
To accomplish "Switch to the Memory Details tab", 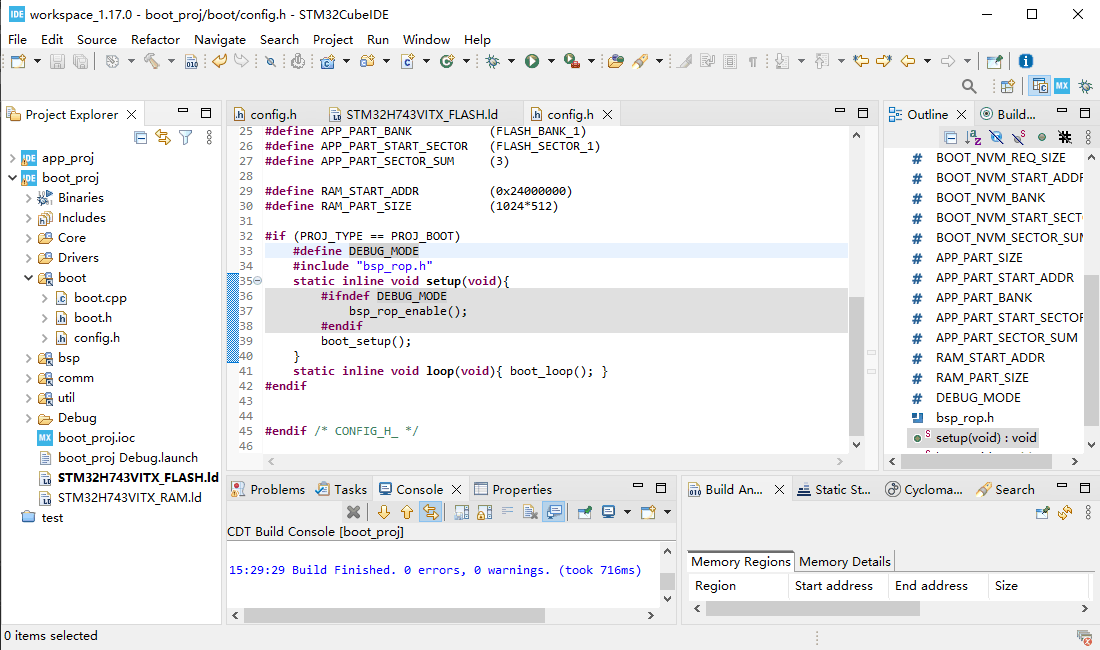I will click(x=845, y=562).
